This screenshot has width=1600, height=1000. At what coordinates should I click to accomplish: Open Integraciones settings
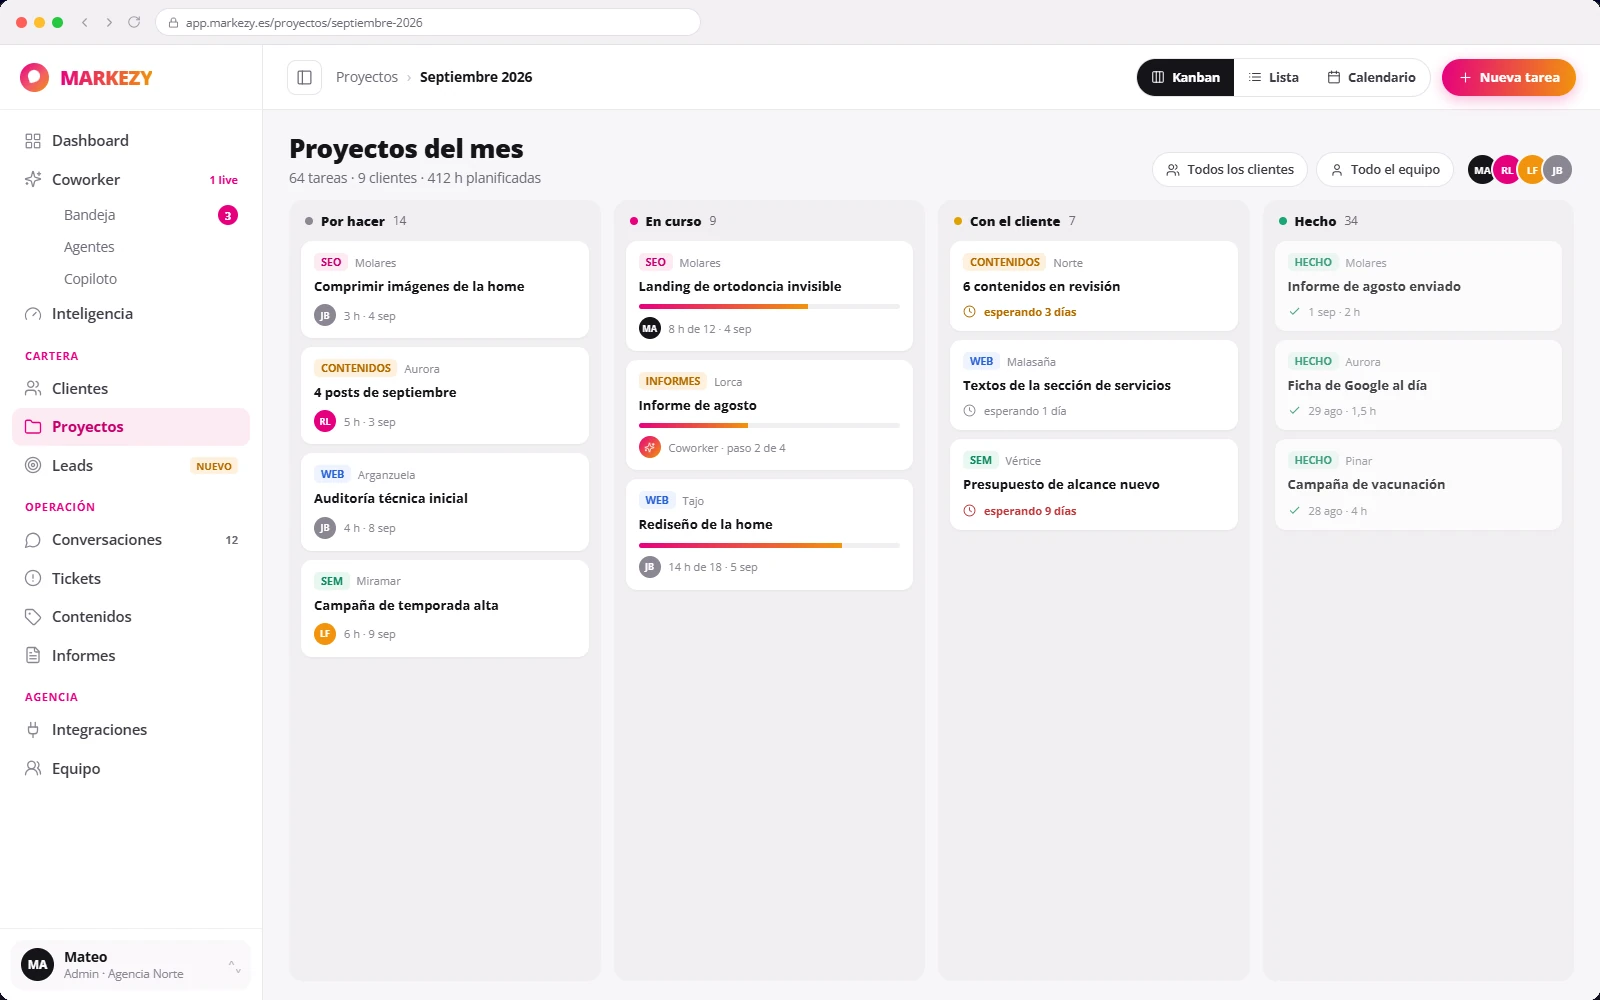point(131,730)
